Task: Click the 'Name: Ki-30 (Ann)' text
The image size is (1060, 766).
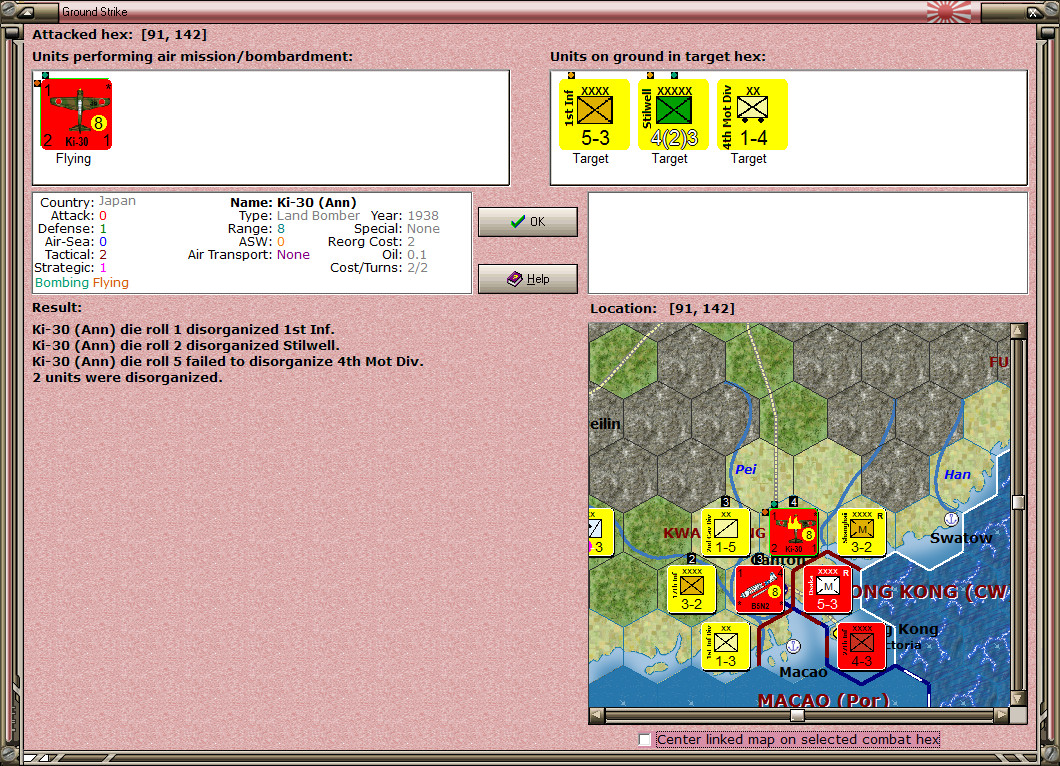Action: click(293, 202)
